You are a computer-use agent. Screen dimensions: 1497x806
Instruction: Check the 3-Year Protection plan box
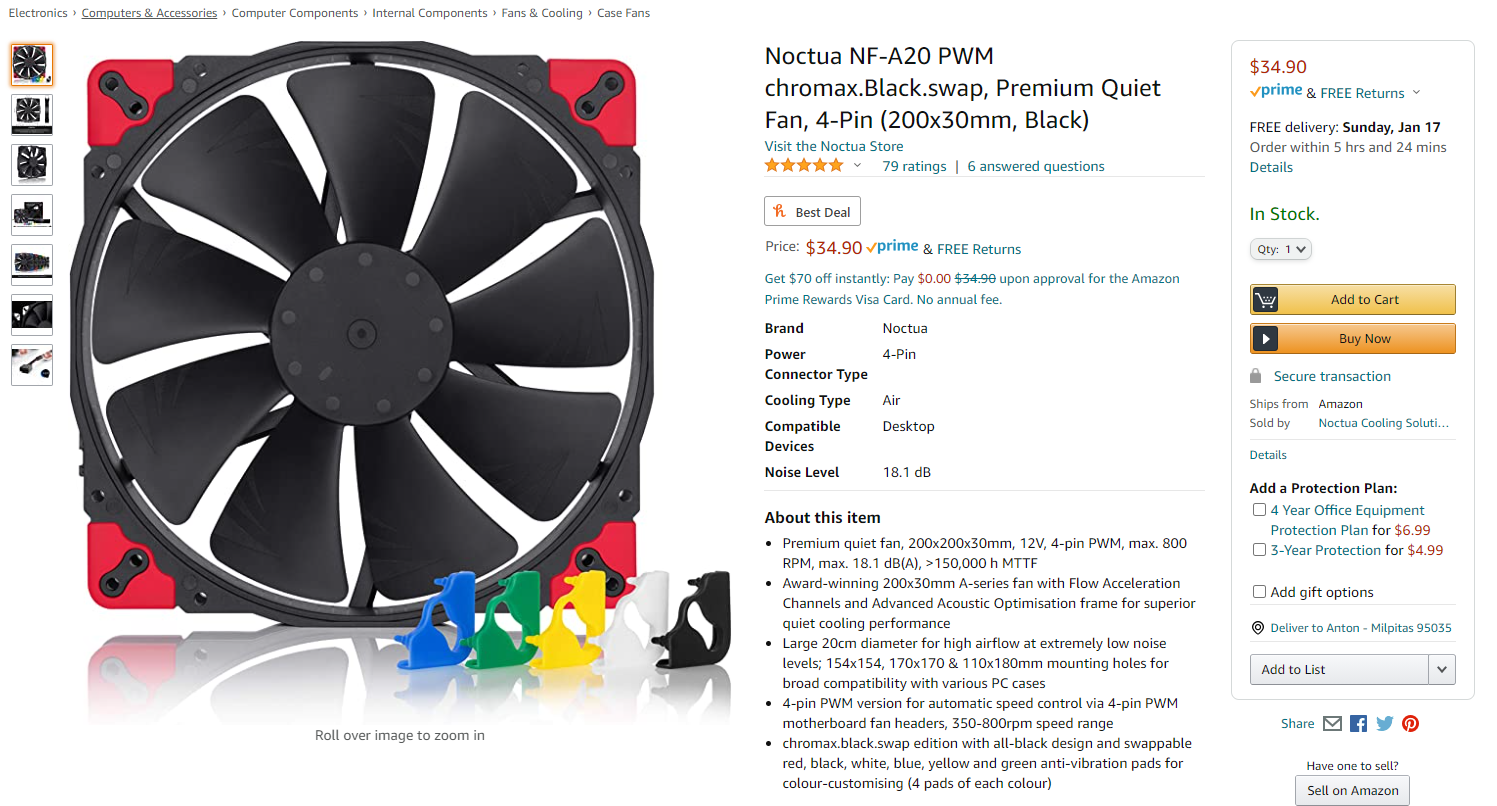(x=1260, y=550)
